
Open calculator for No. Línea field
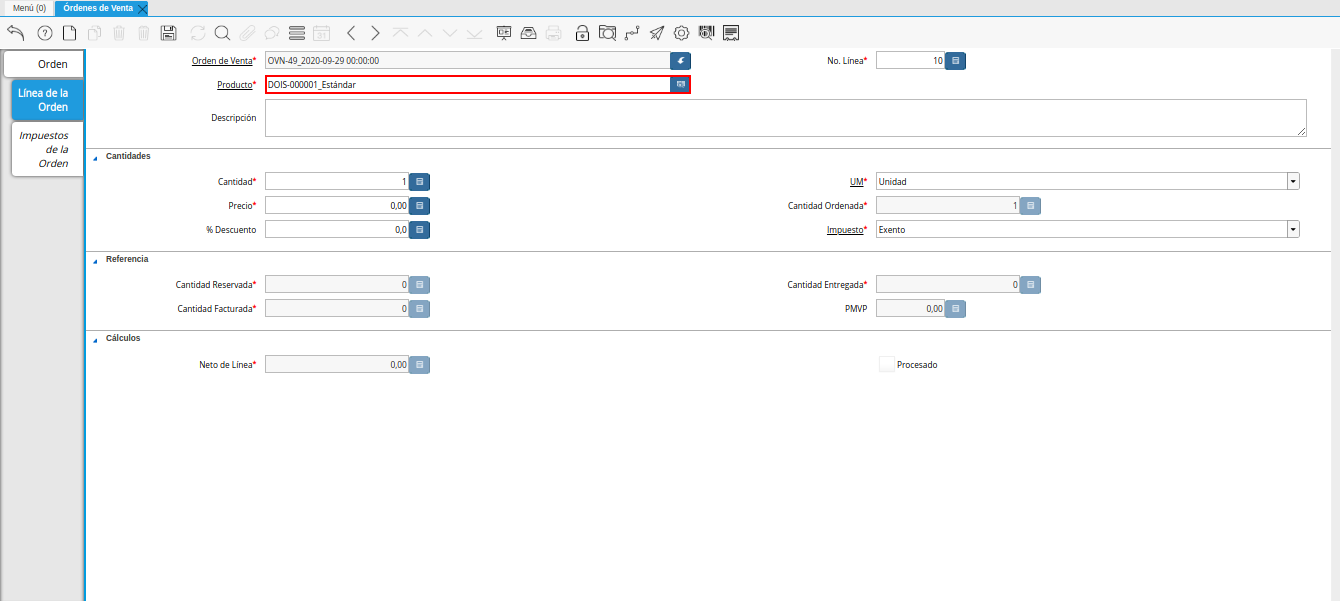[956, 61]
